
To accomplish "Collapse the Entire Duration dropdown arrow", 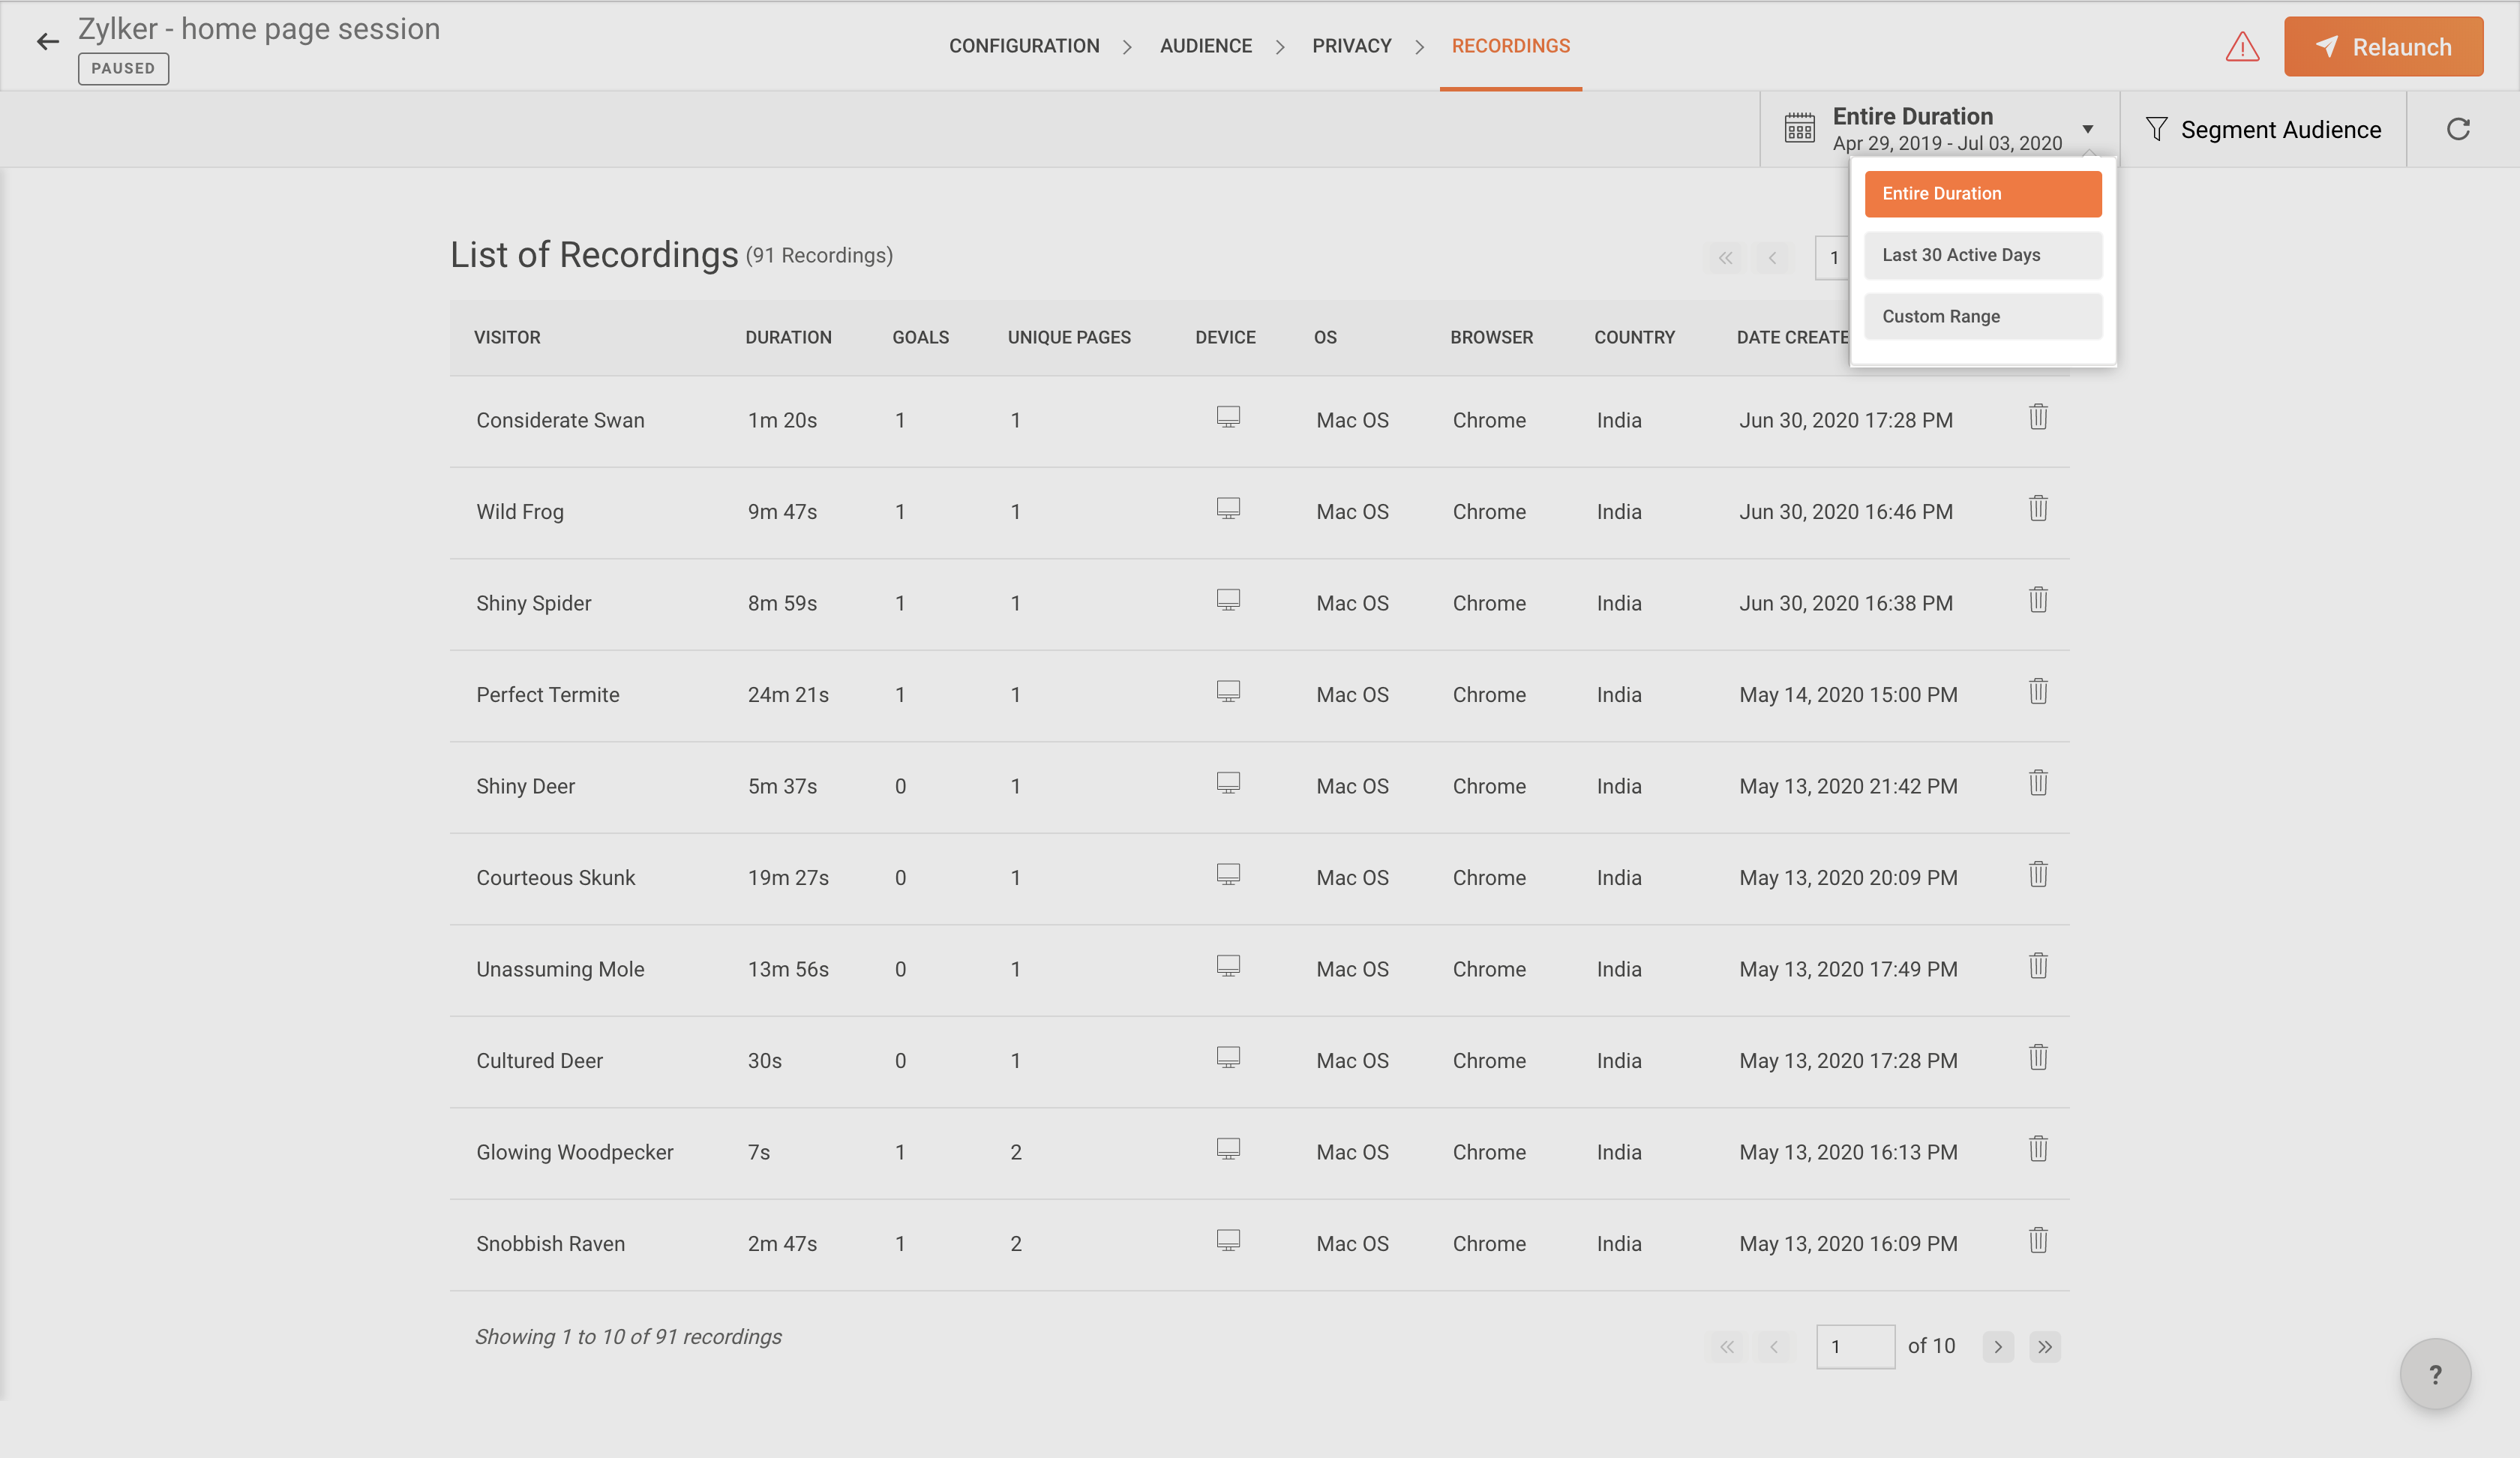I will (2088, 129).
